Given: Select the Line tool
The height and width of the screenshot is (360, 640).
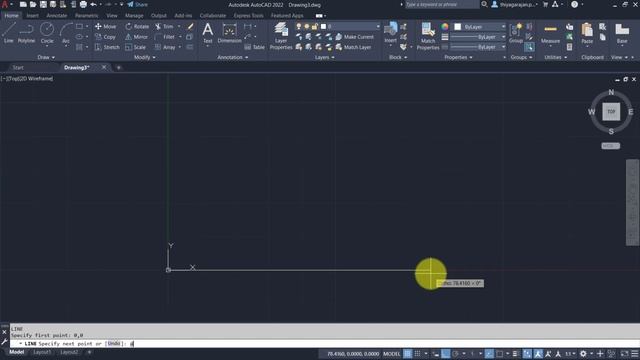Looking at the screenshot, I should (x=9, y=33).
